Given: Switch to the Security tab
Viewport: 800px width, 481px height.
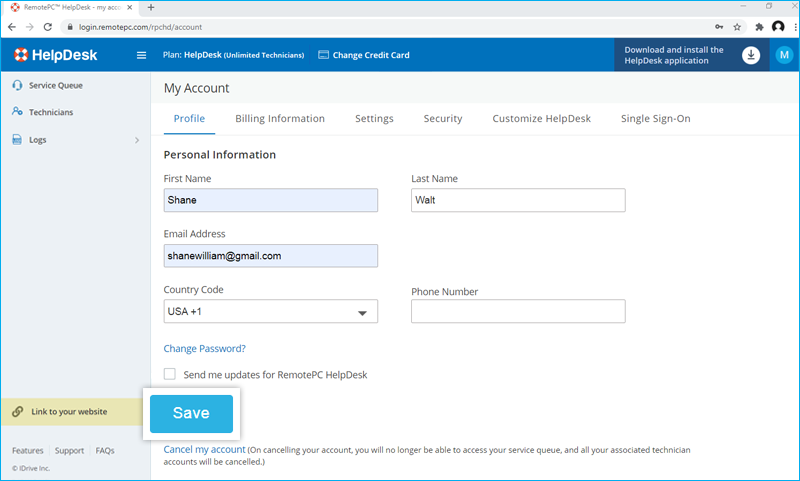Looking at the screenshot, I should pos(442,118).
